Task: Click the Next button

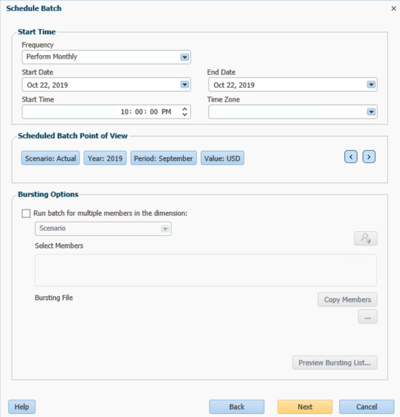Action: (305, 407)
